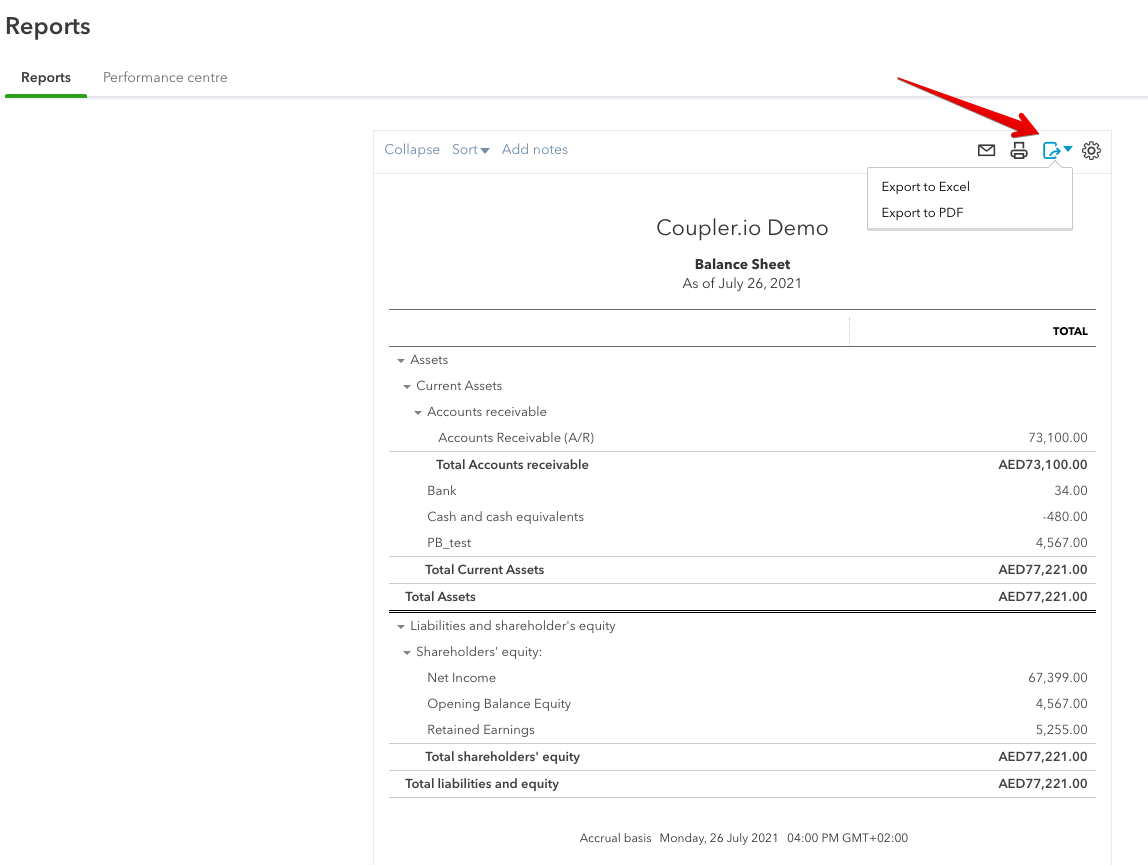Select Total shareholders' equity label
The height and width of the screenshot is (865, 1148).
(x=502, y=757)
